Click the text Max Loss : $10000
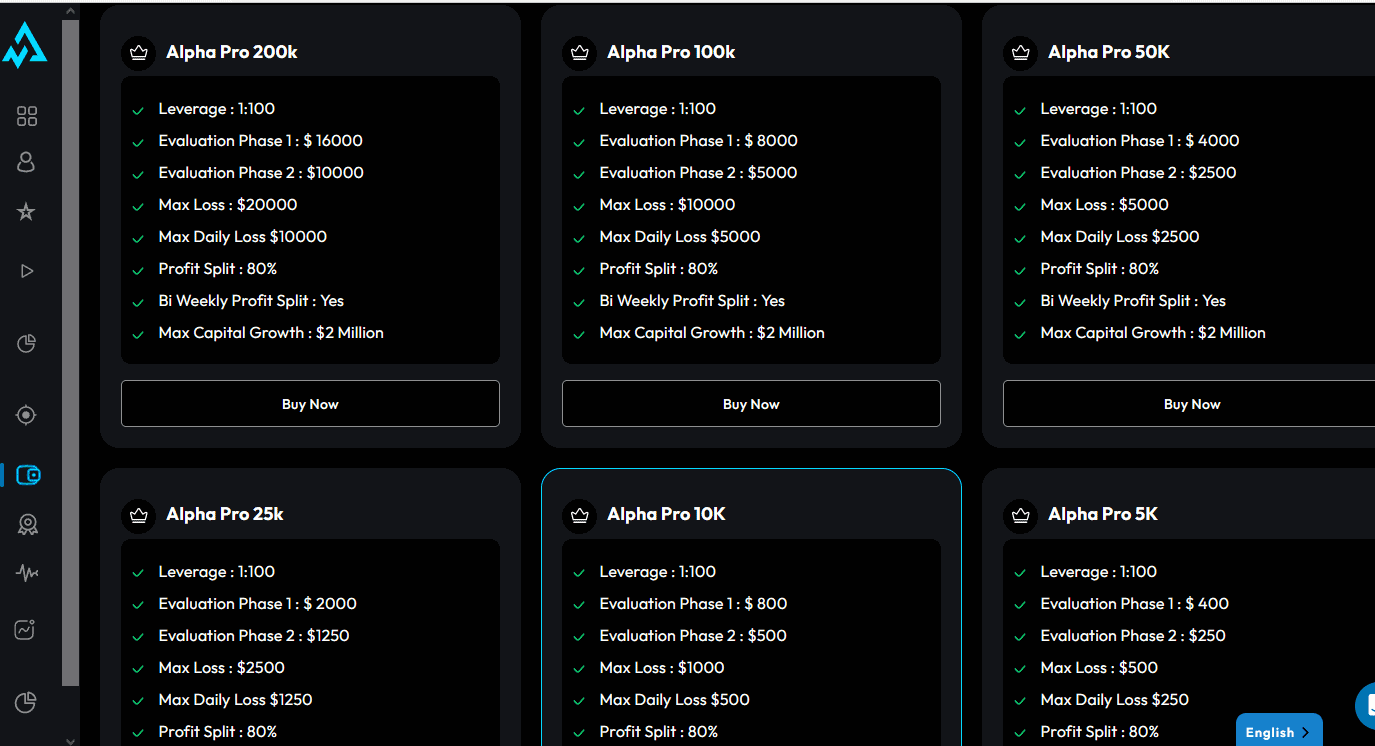Viewport: 1375px width, 746px height. (x=667, y=205)
